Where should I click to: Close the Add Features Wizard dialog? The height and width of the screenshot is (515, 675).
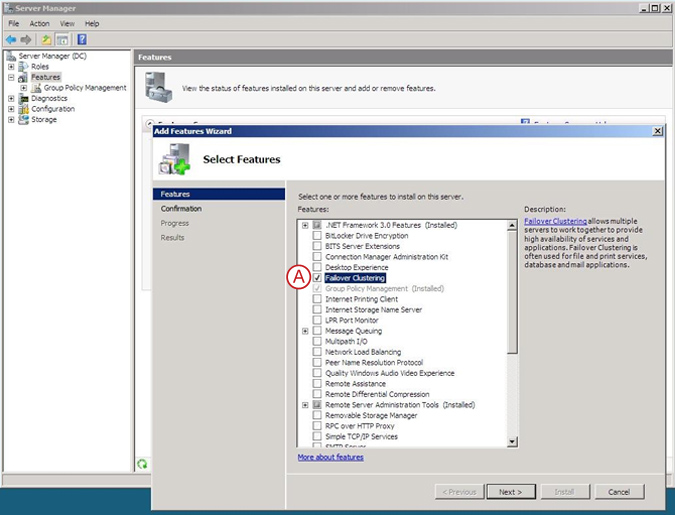click(657, 131)
